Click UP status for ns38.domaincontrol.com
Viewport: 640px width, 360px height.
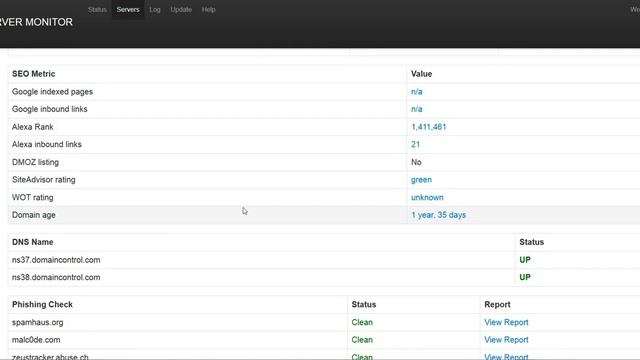[x=525, y=278]
